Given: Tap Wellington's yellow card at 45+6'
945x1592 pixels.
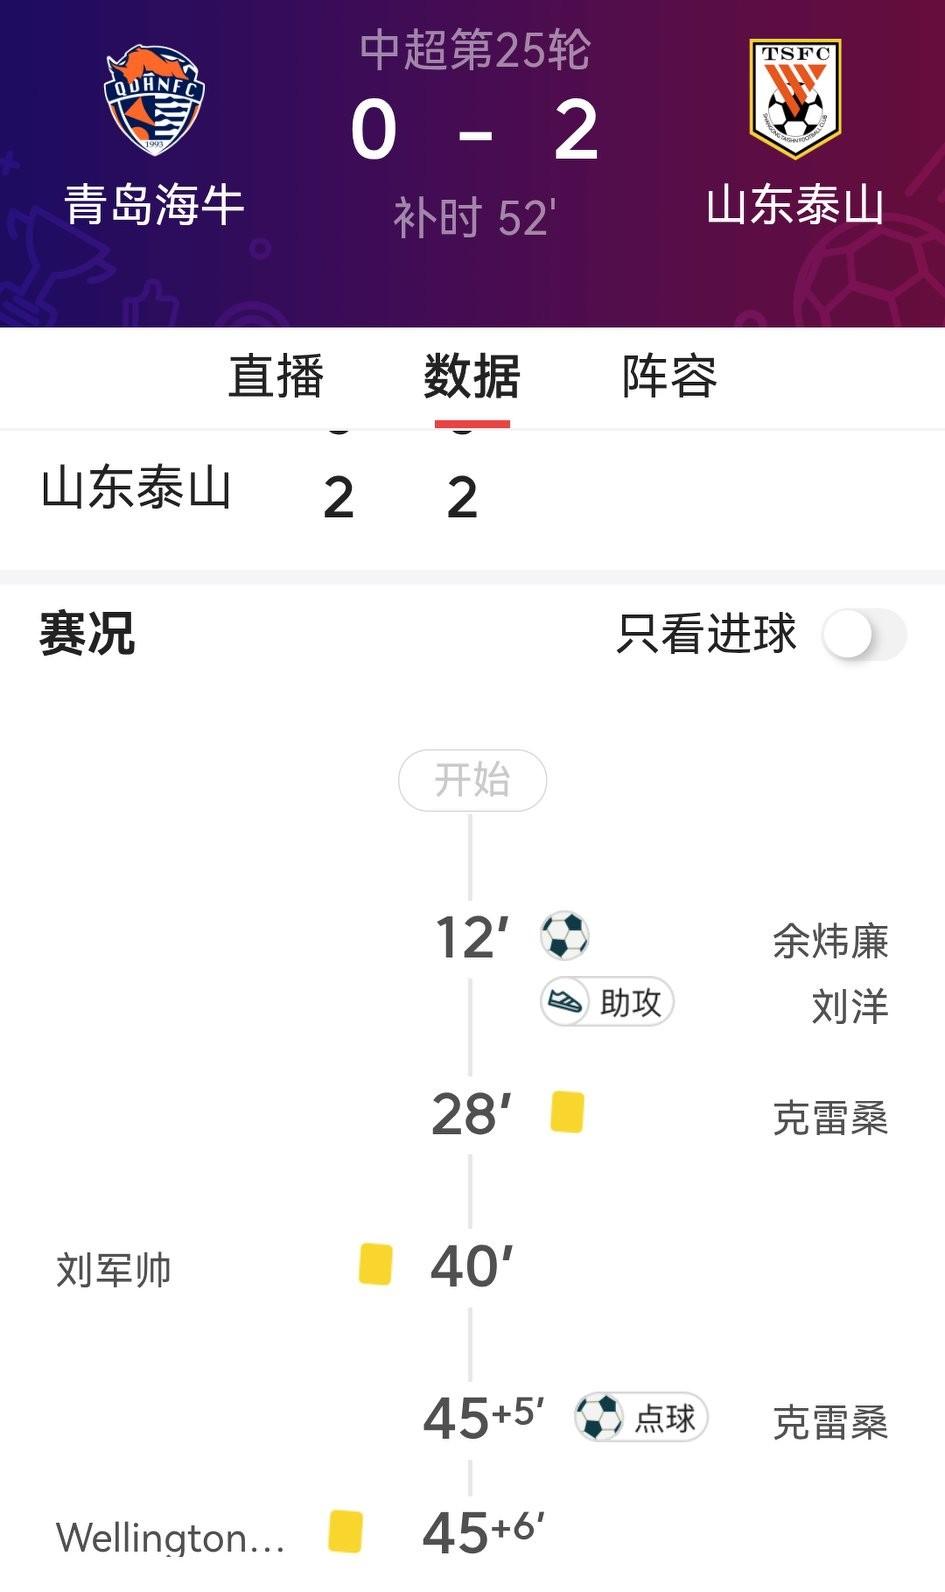Looking at the screenshot, I should pyautogui.click(x=346, y=1531).
